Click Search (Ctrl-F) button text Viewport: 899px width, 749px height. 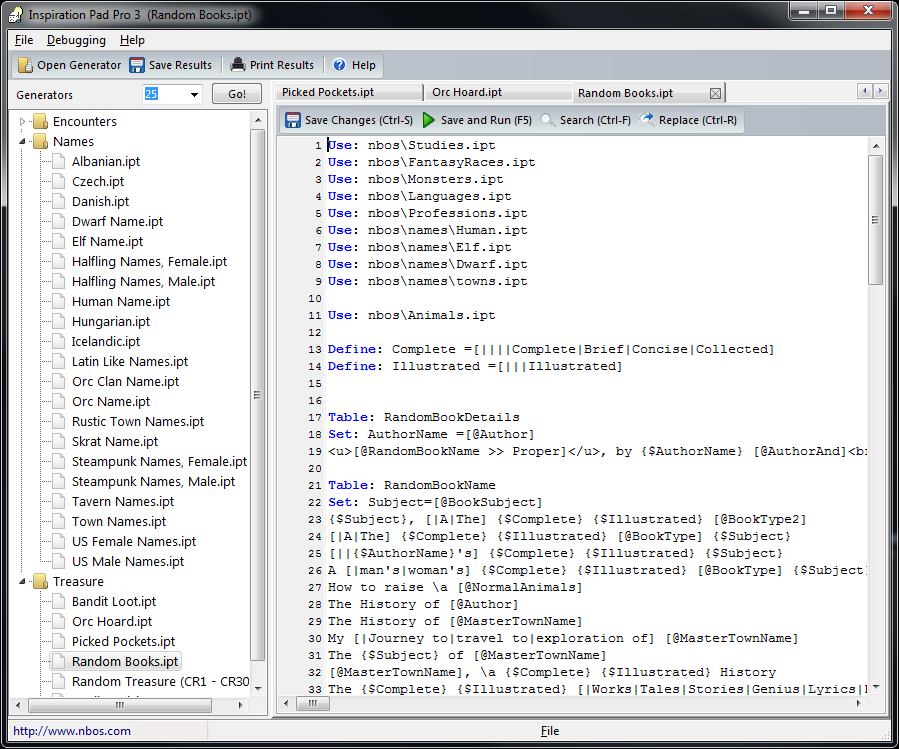595,120
